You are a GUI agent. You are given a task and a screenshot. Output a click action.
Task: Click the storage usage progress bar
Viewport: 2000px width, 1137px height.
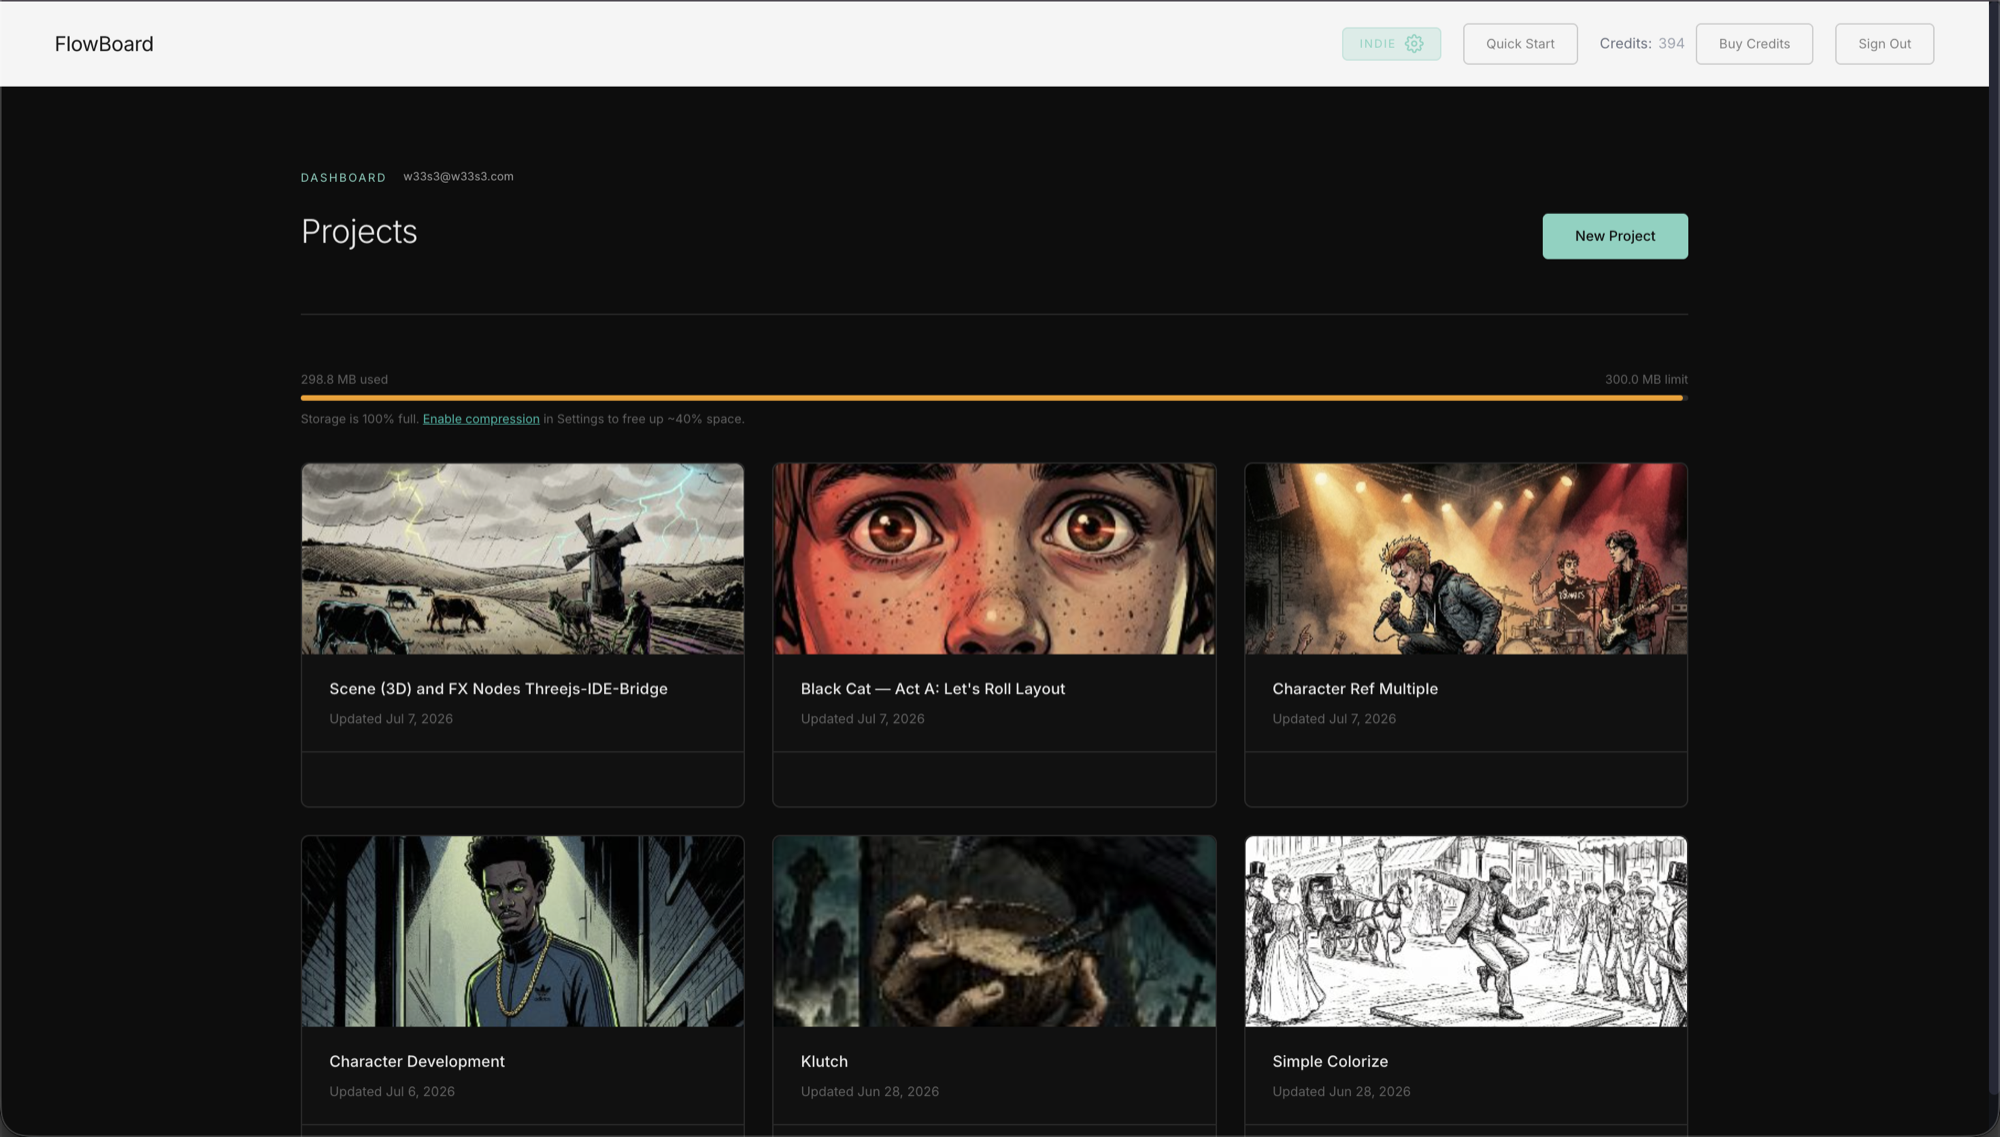(x=994, y=398)
